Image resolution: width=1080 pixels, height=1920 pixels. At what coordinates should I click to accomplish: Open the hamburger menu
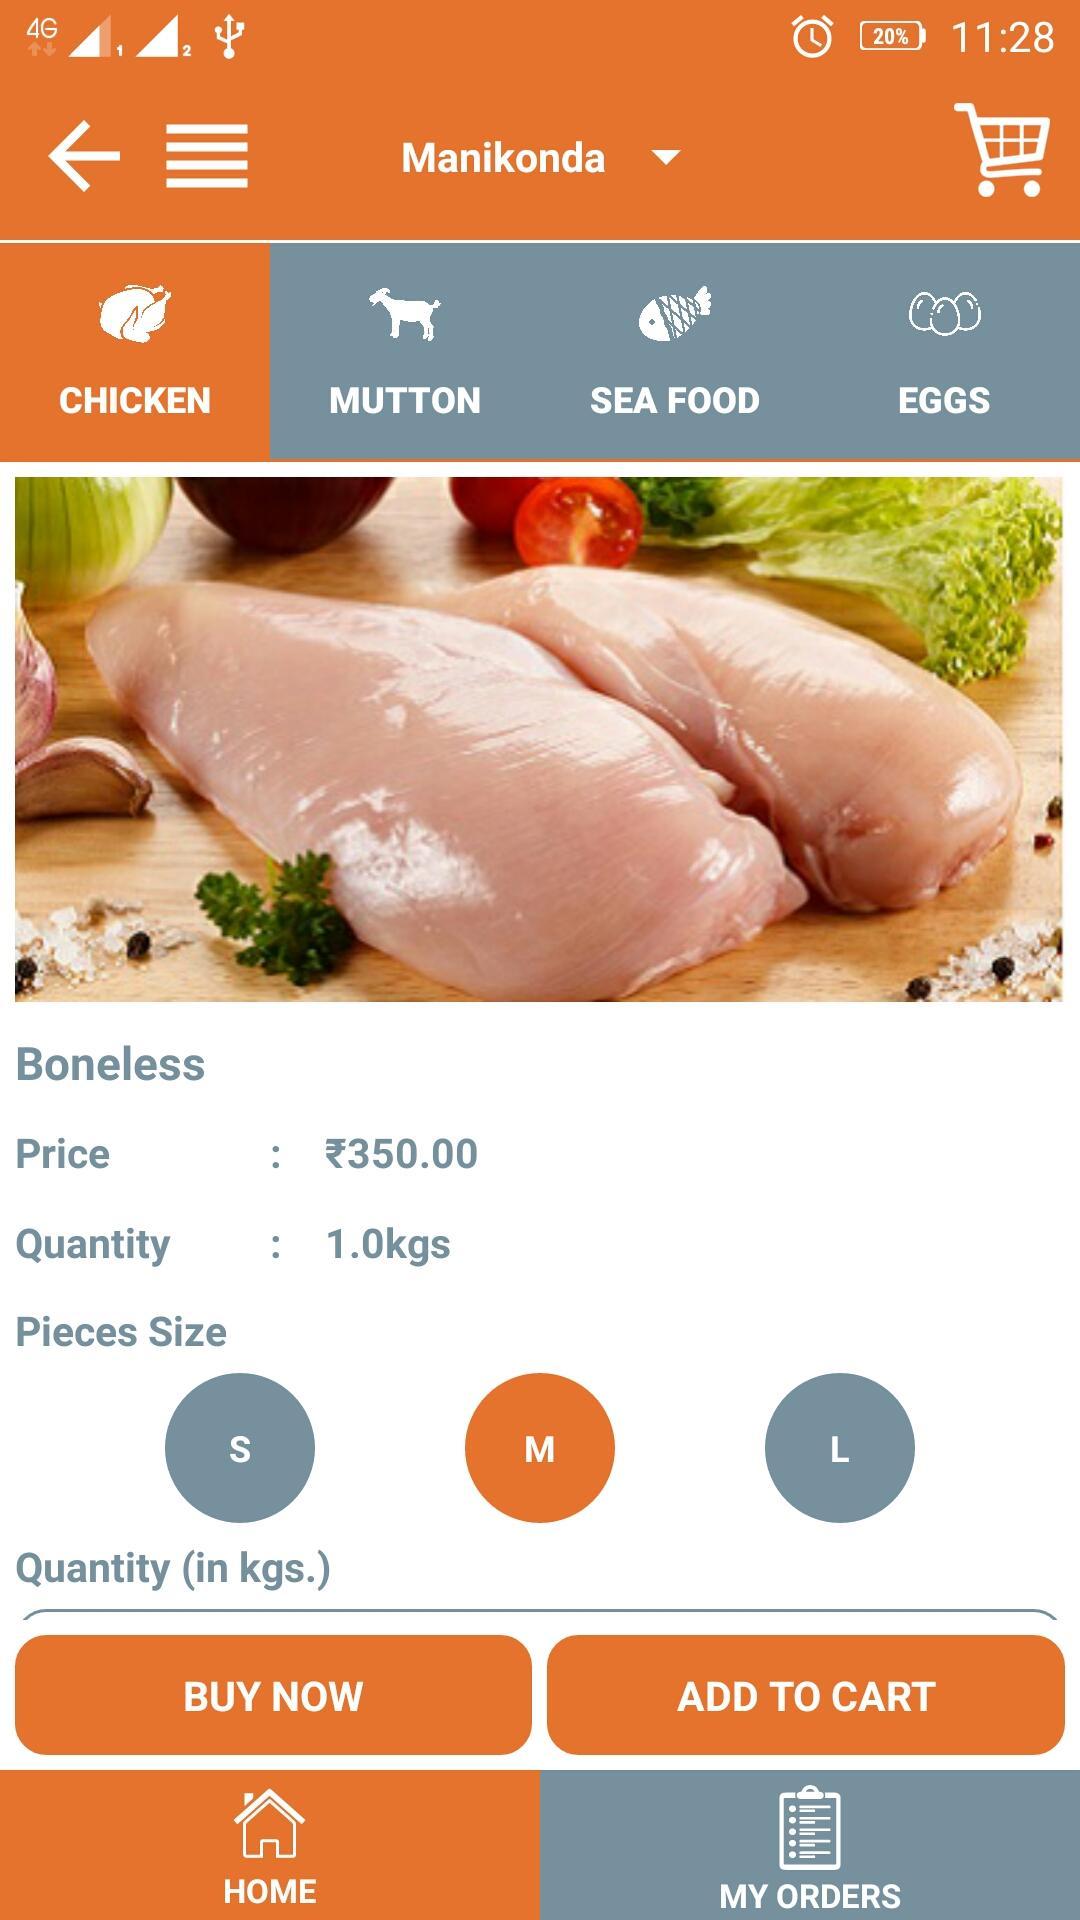[x=206, y=156]
